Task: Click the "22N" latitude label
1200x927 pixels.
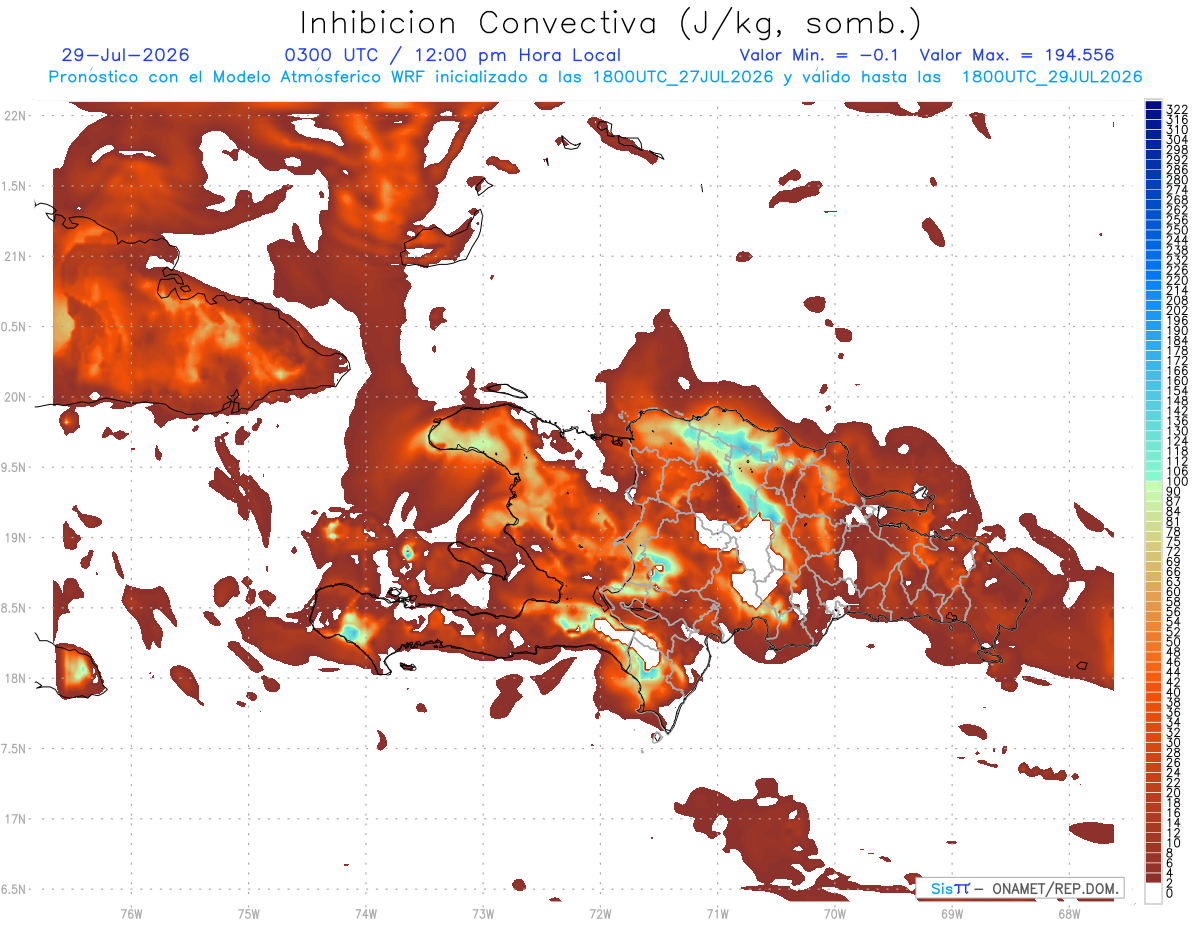Action: pyautogui.click(x=15, y=116)
